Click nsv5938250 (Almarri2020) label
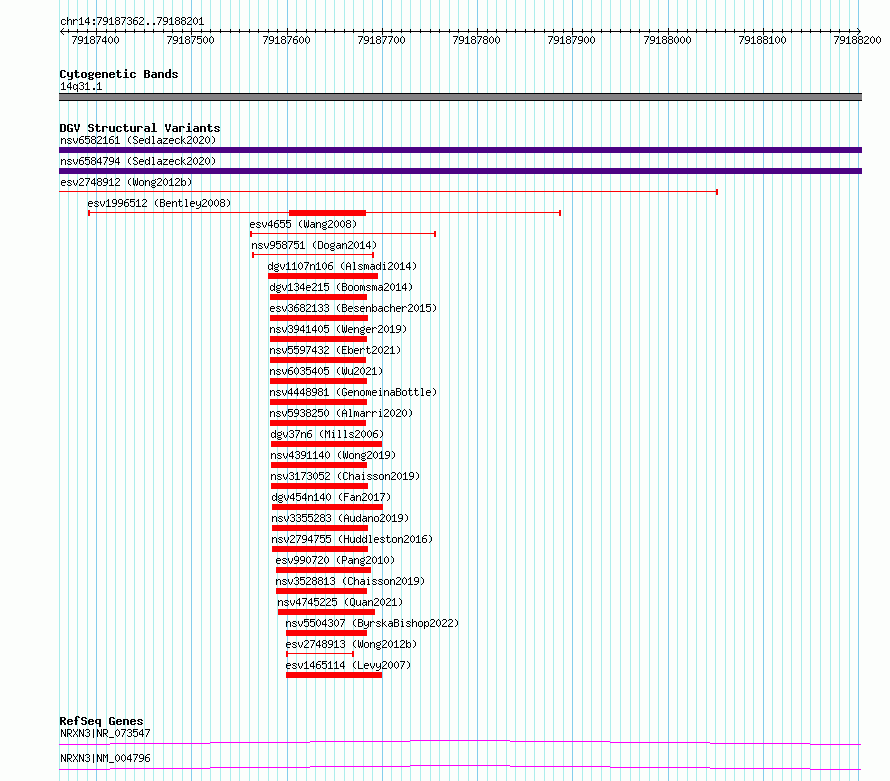Screen dimensions: 890x781 [341, 413]
